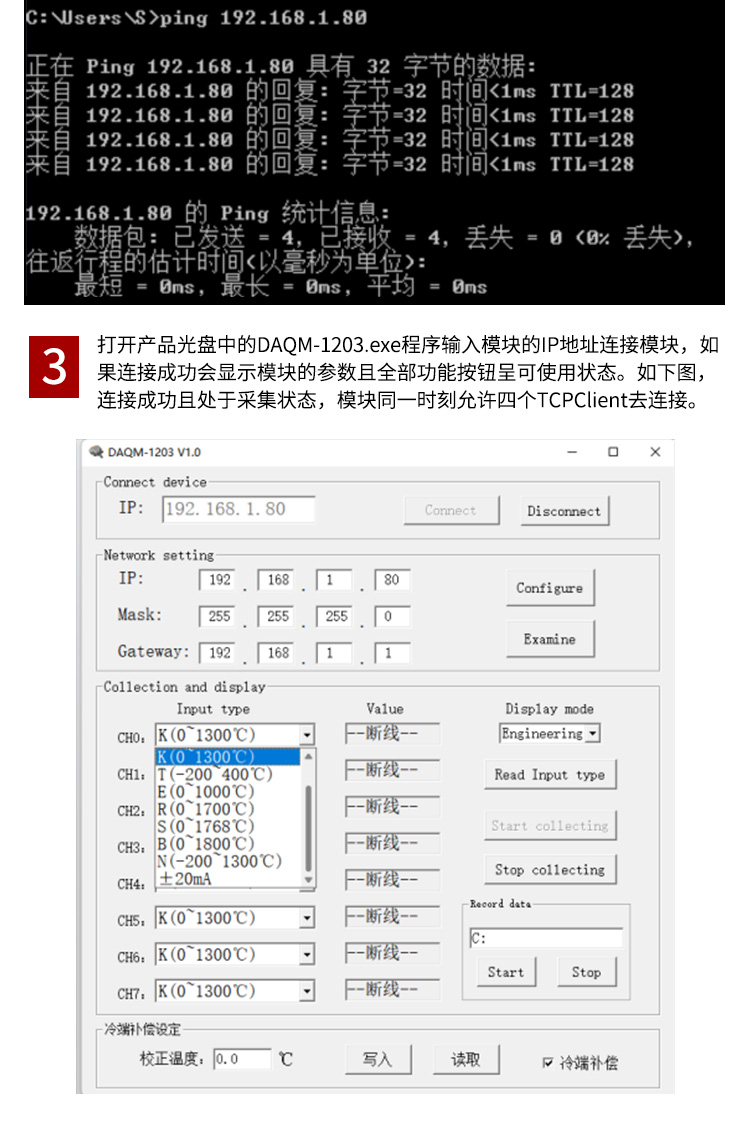The image size is (750, 1147).
Task: Click the Network IP last octet 80
Action: (392, 579)
